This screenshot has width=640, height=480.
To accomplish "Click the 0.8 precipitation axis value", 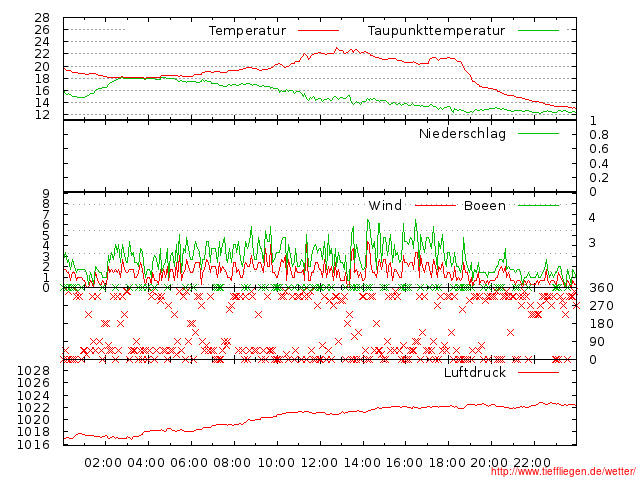I will pos(598,135).
